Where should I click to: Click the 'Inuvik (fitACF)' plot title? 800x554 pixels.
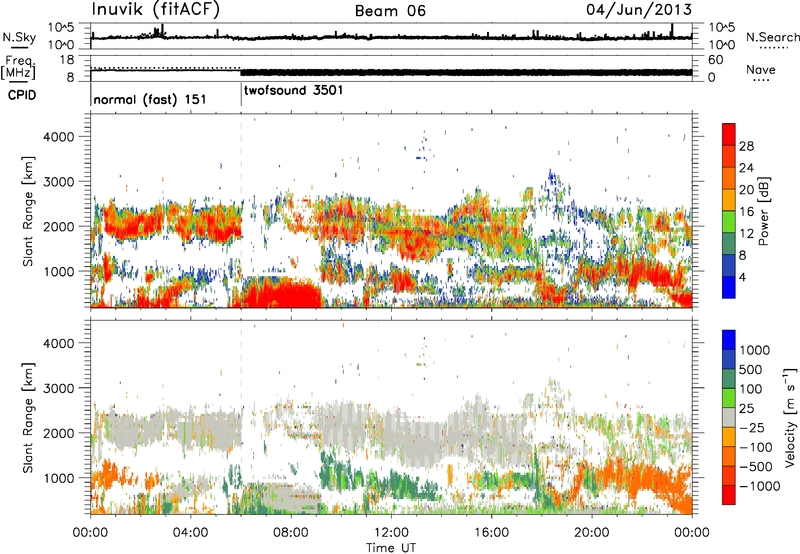click(156, 10)
